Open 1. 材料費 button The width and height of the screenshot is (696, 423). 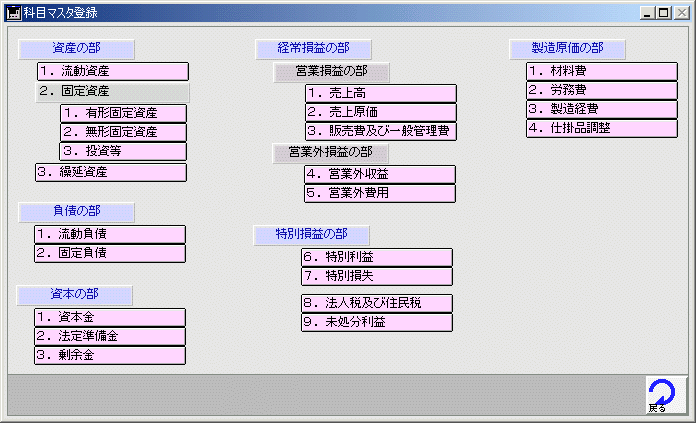point(602,71)
